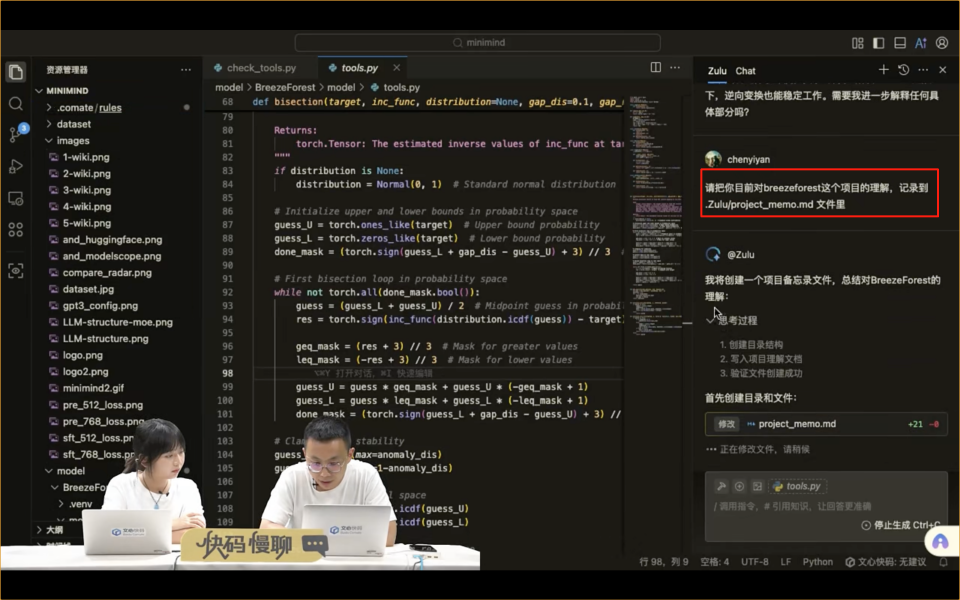Open the eye-frame preview icon in activity bar
The height and width of the screenshot is (600, 960).
[16, 271]
